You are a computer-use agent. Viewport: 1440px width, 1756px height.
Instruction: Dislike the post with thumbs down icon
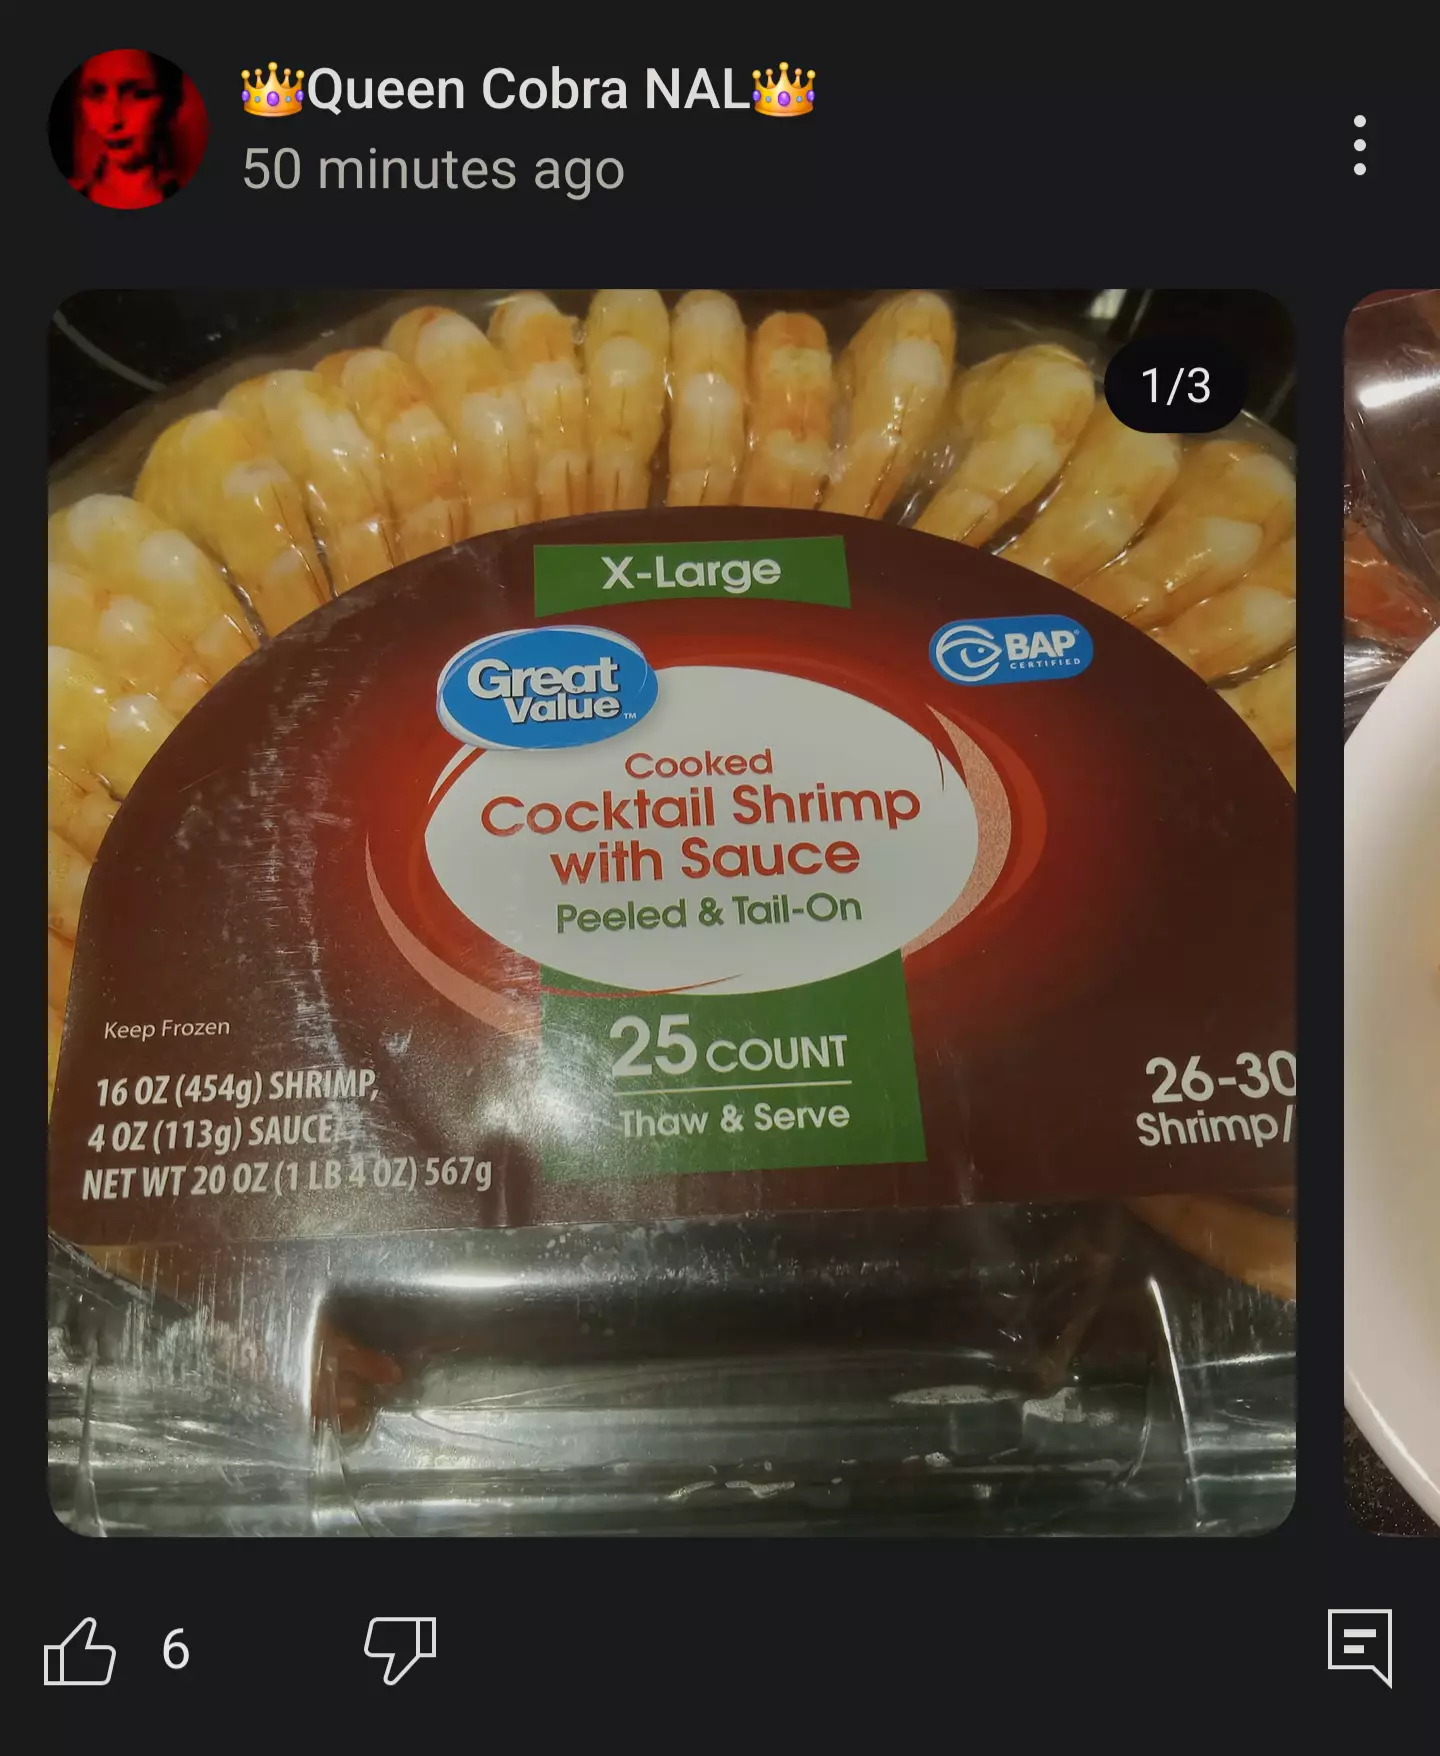(x=400, y=1650)
